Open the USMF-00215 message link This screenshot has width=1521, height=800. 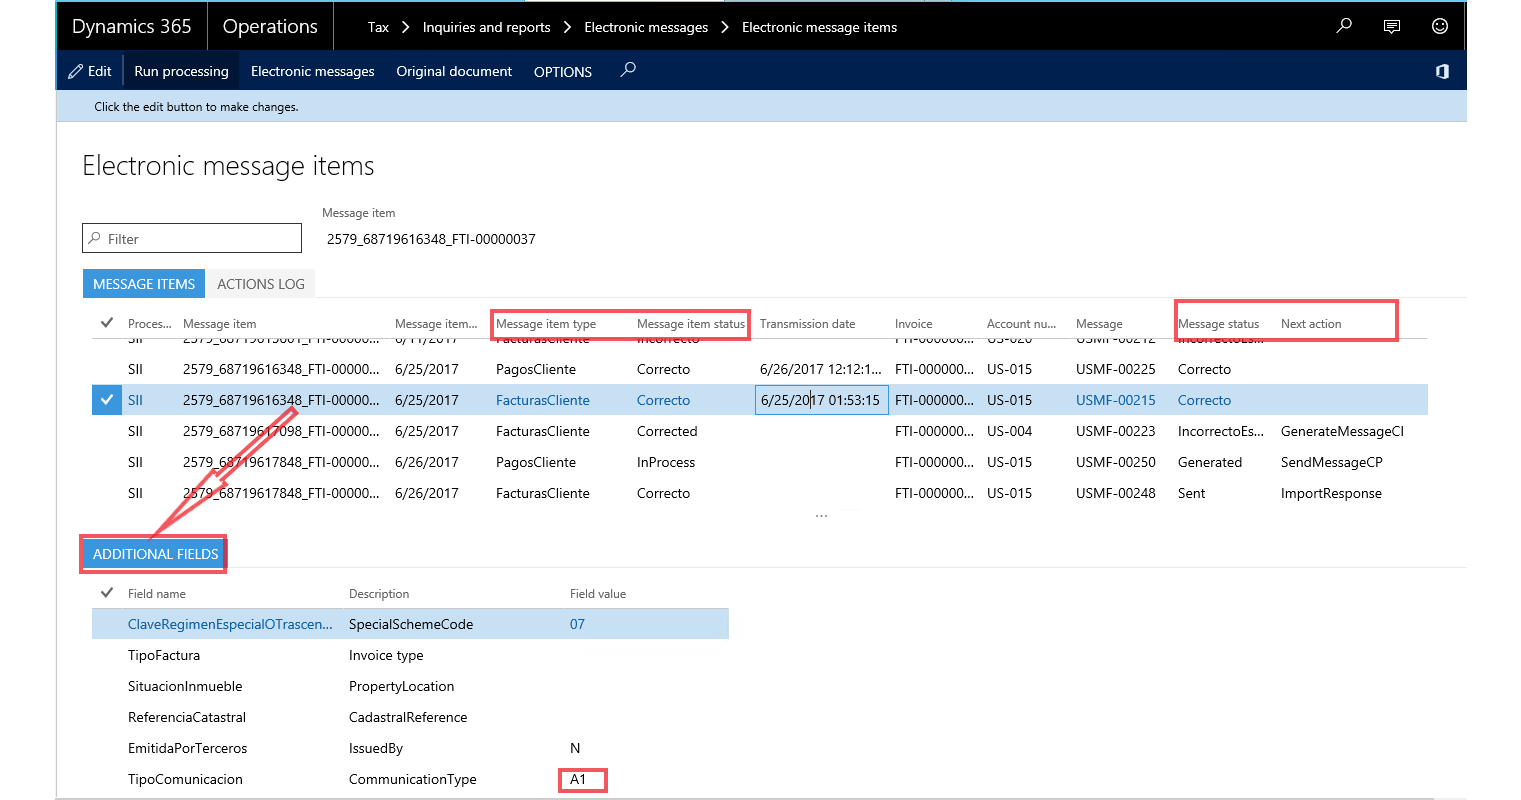[x=1116, y=400]
